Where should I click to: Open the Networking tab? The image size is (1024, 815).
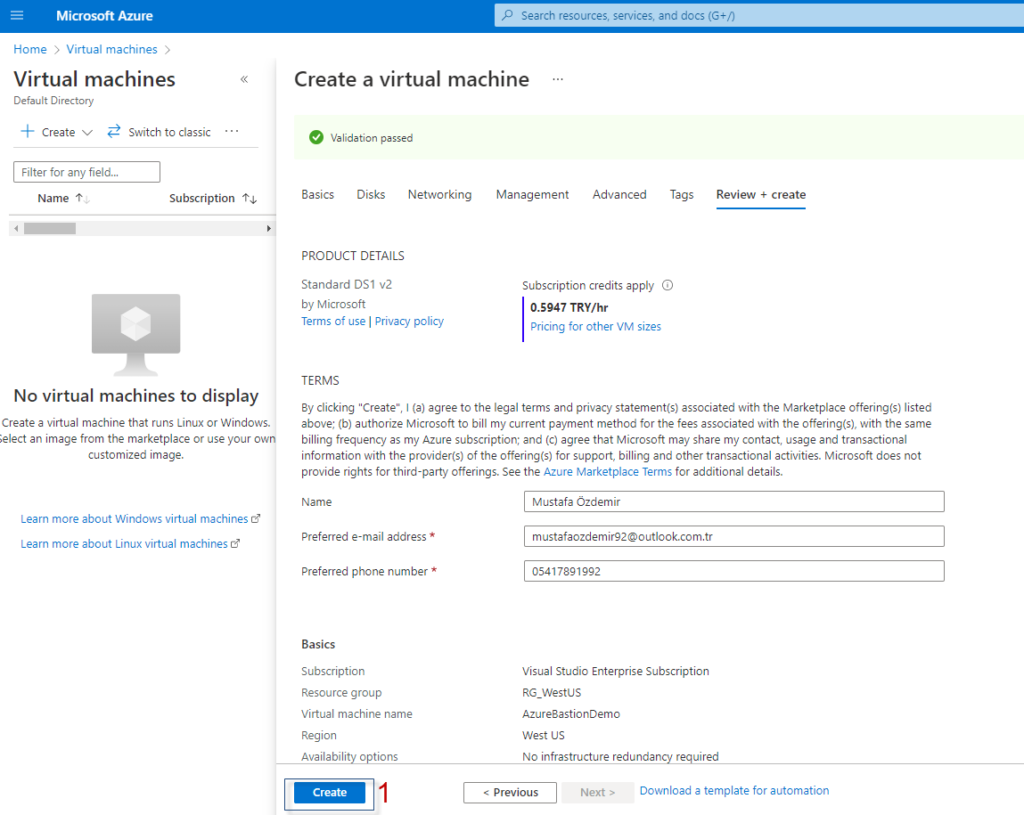(x=440, y=195)
